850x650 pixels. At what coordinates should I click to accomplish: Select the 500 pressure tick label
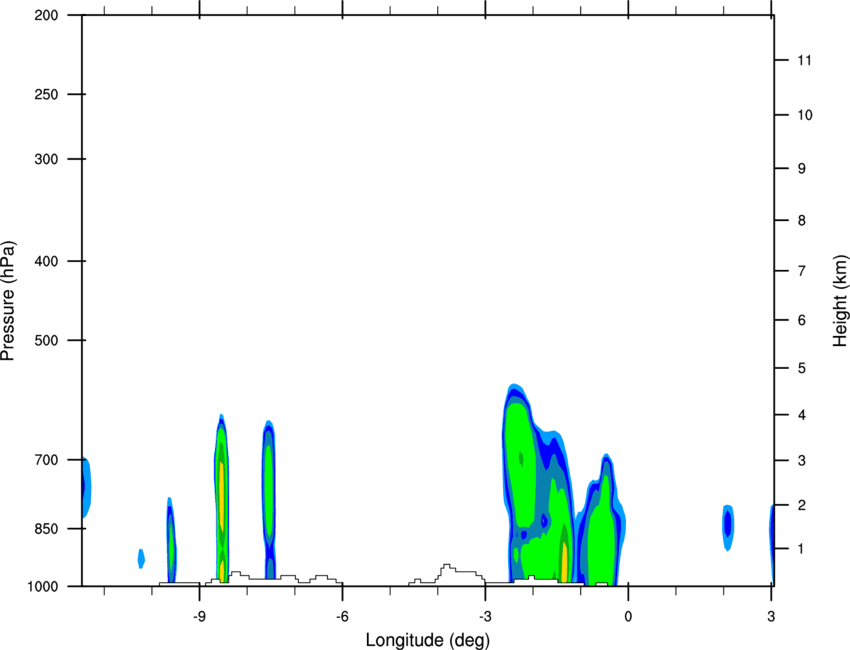46,340
